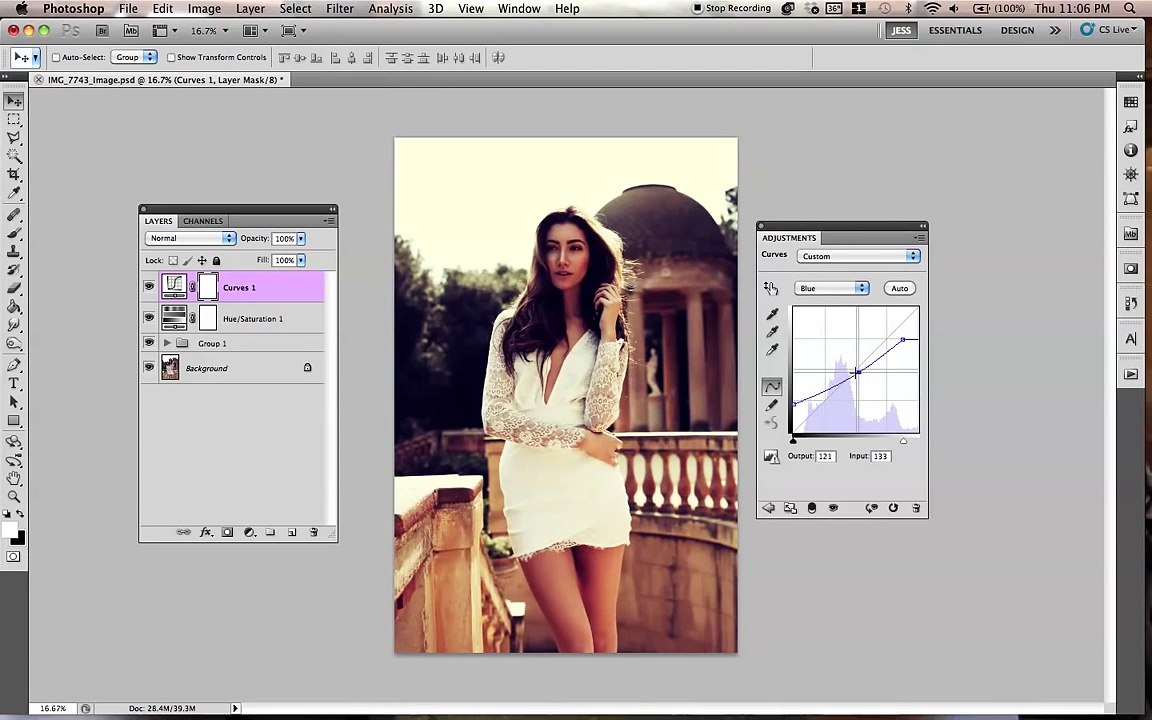
Task: Open the blend mode Normal dropdown
Action: (190, 238)
